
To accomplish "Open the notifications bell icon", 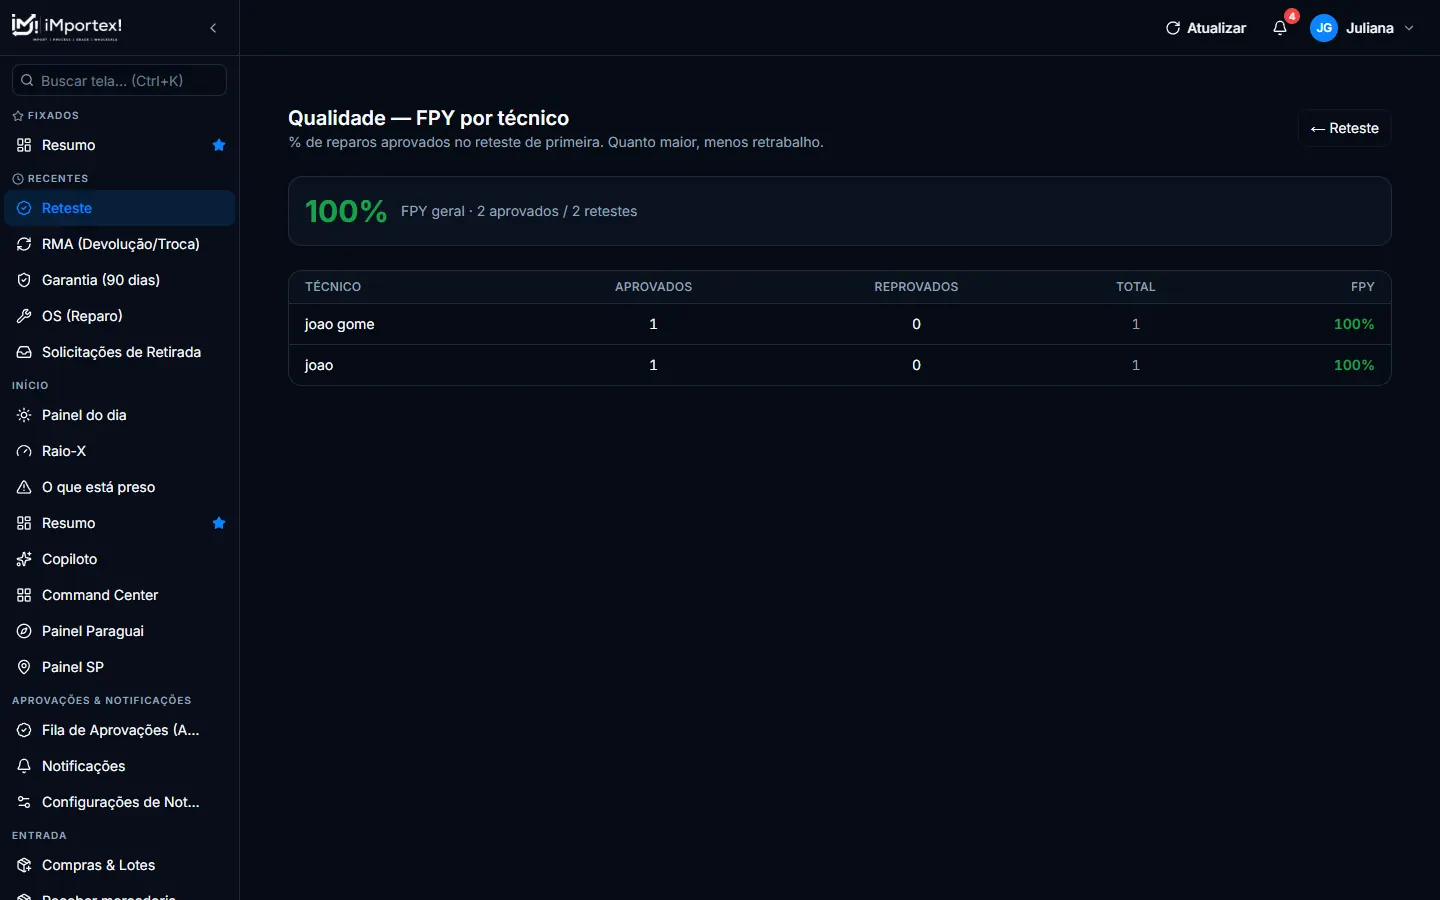I will tap(1280, 28).
